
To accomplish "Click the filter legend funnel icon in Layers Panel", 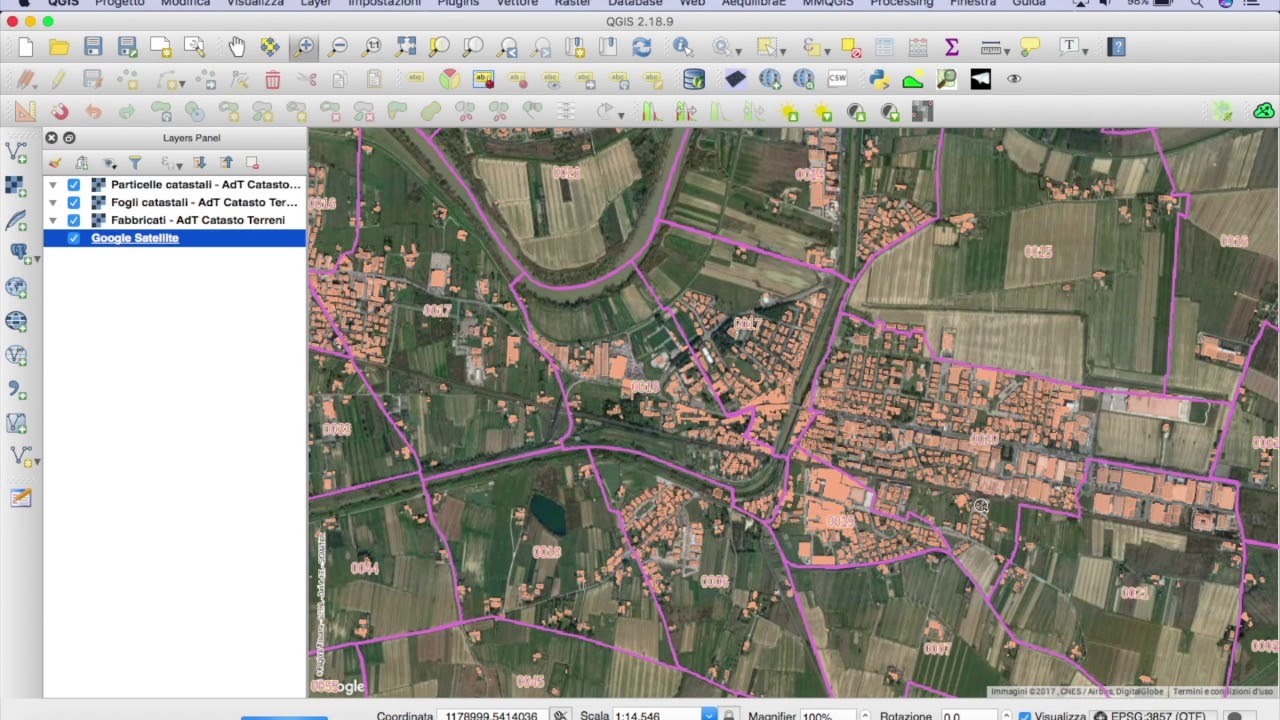I will point(134,163).
